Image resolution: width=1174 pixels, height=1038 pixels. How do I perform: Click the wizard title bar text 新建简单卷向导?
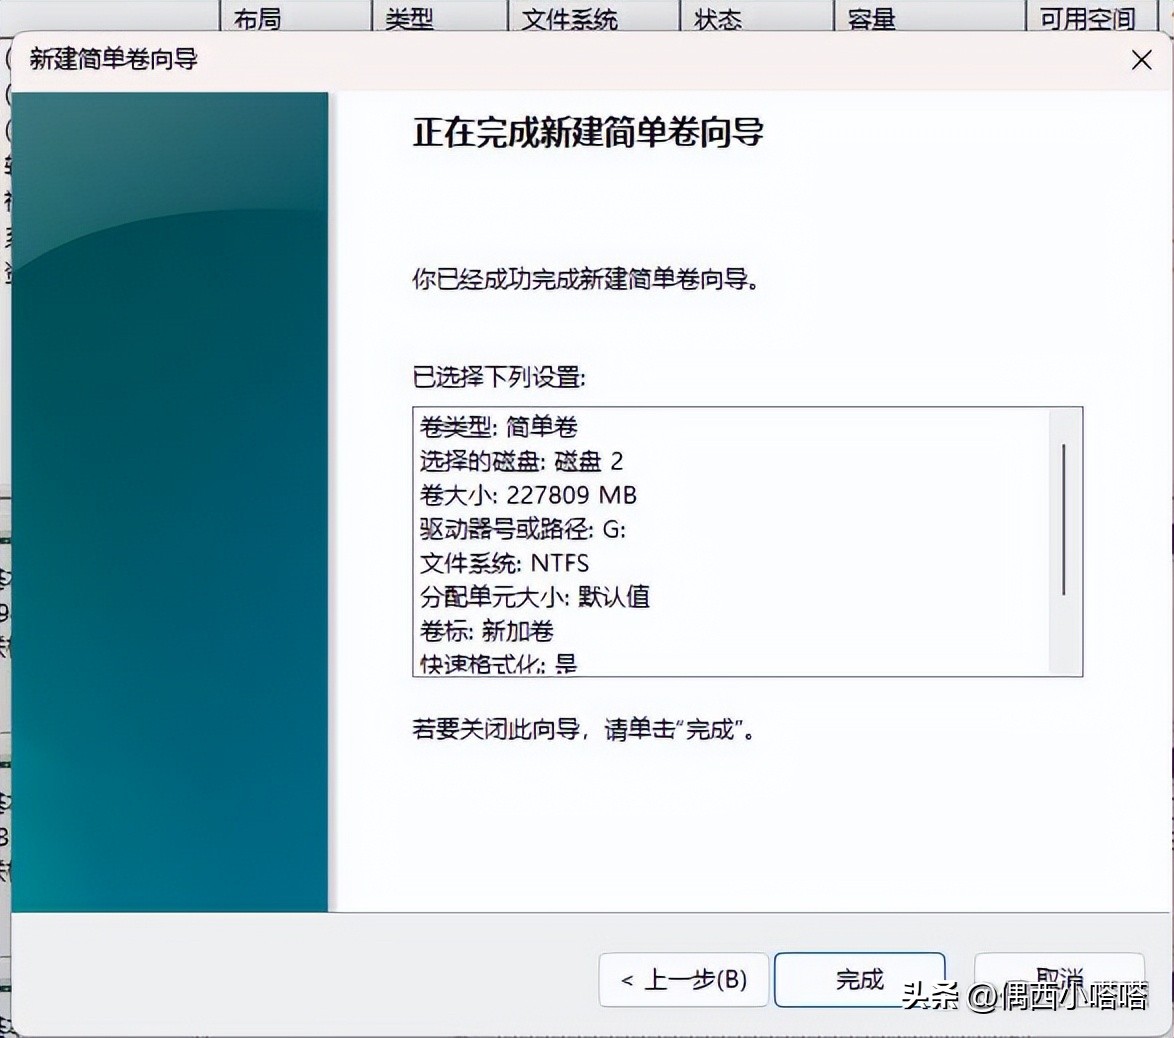click(x=111, y=60)
